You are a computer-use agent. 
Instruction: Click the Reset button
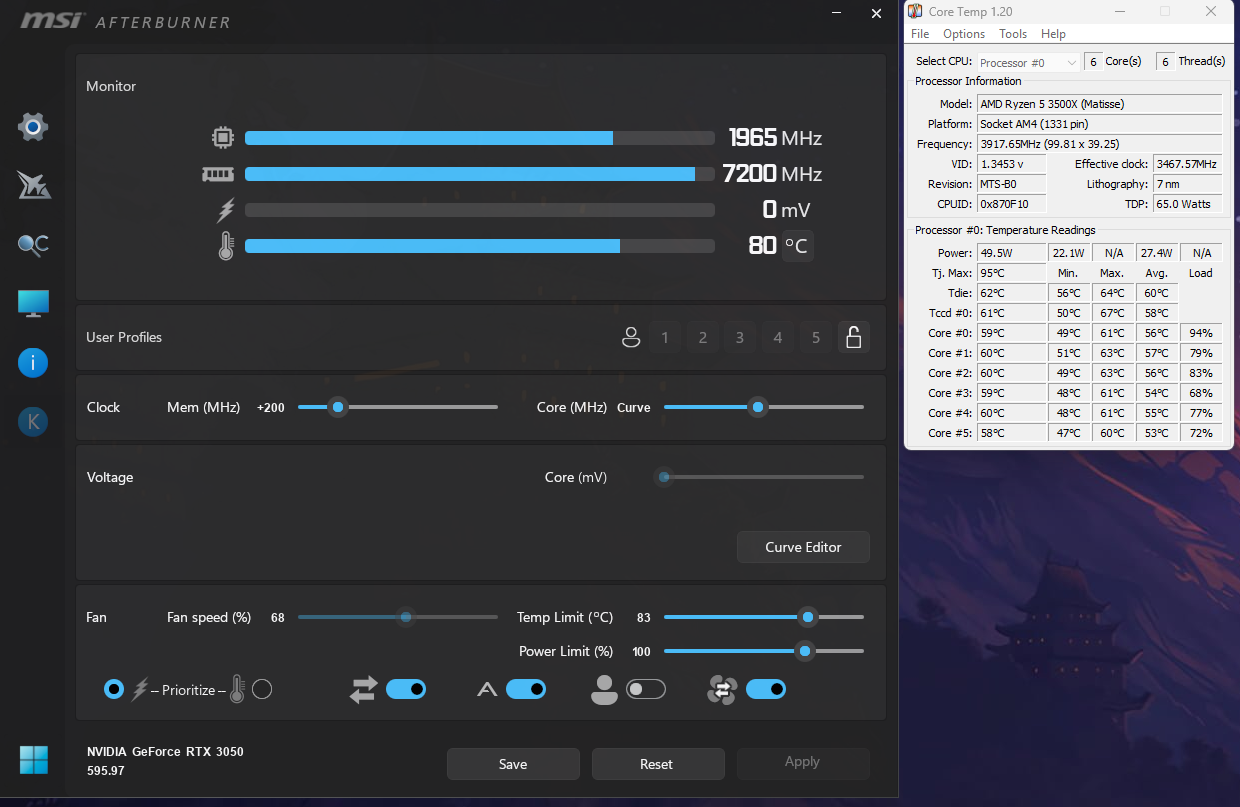(x=657, y=764)
